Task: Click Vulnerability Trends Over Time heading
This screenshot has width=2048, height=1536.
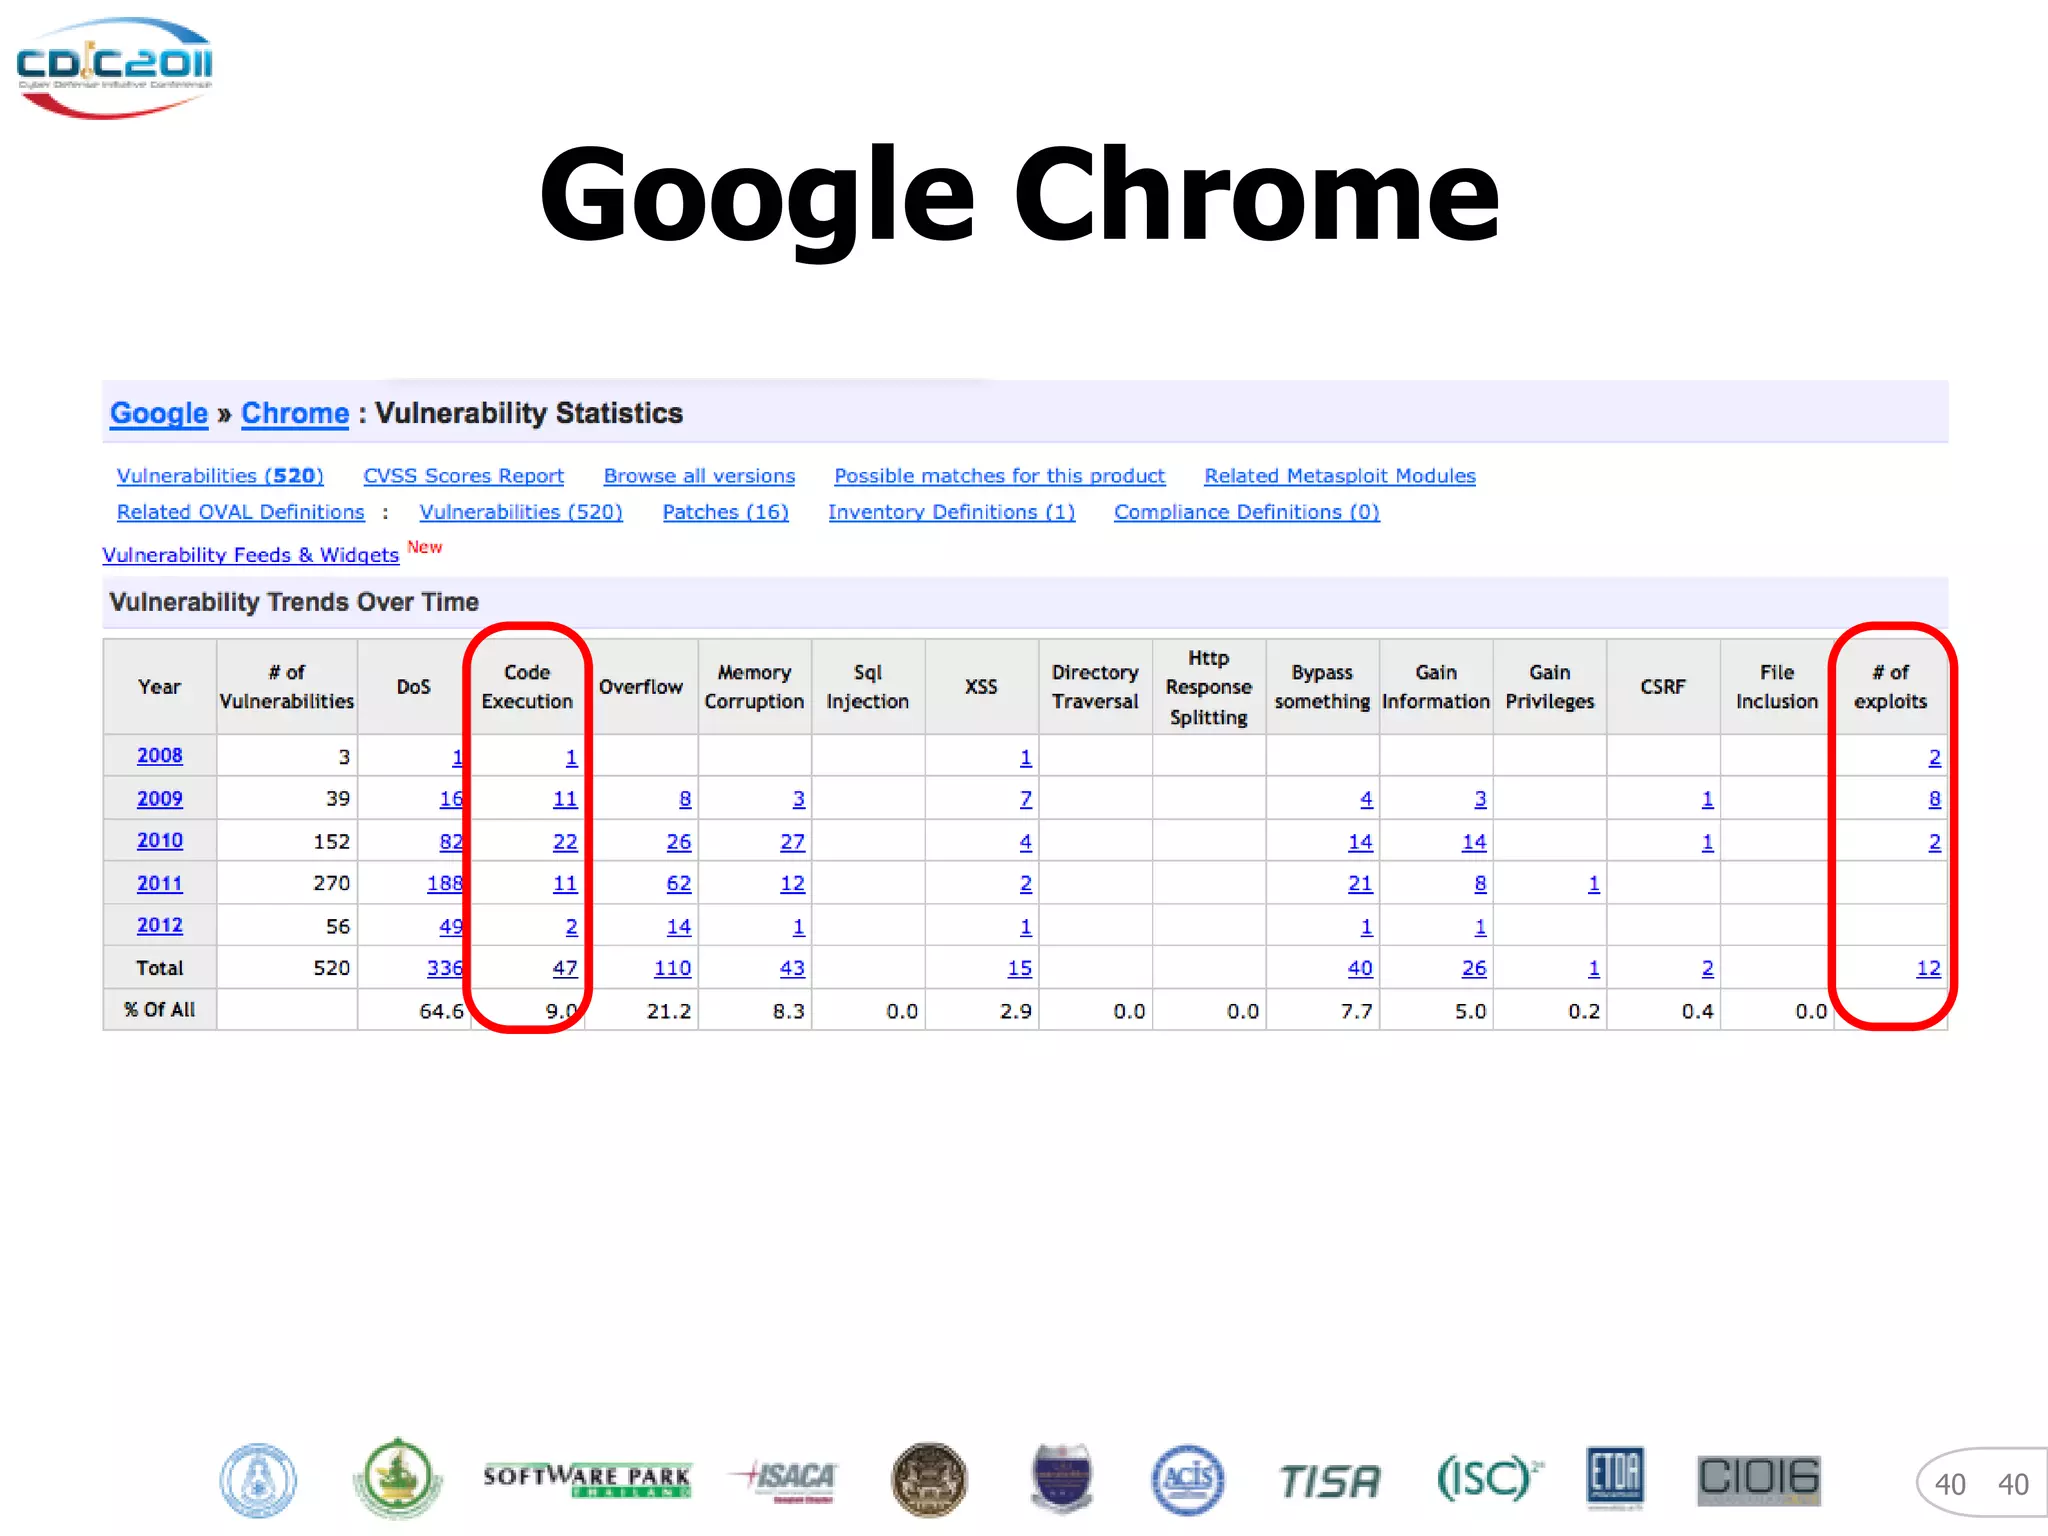Action: click(x=294, y=602)
